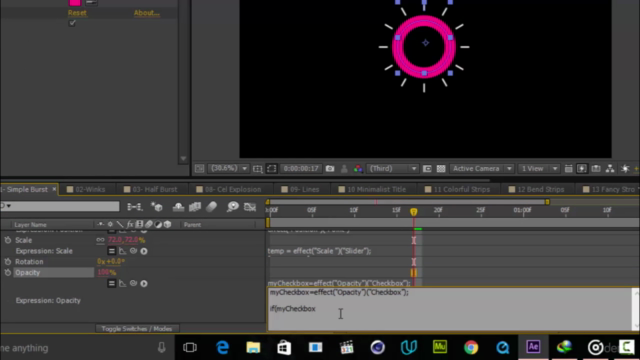
Task: Open Google Chrome from the taskbar
Action: (471, 347)
